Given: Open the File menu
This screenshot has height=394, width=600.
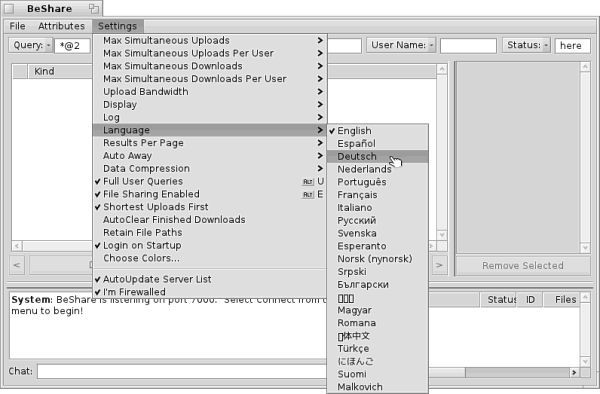Looking at the screenshot, I should [18, 26].
